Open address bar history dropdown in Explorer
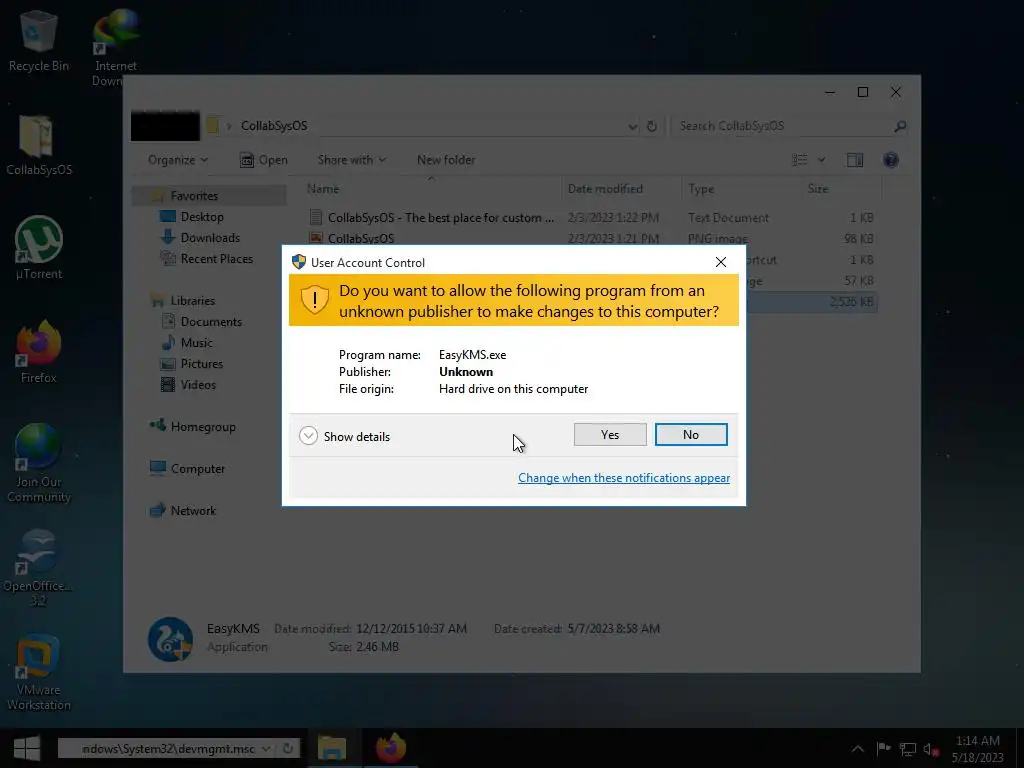Viewport: 1024px width, 768px height. pos(632,127)
